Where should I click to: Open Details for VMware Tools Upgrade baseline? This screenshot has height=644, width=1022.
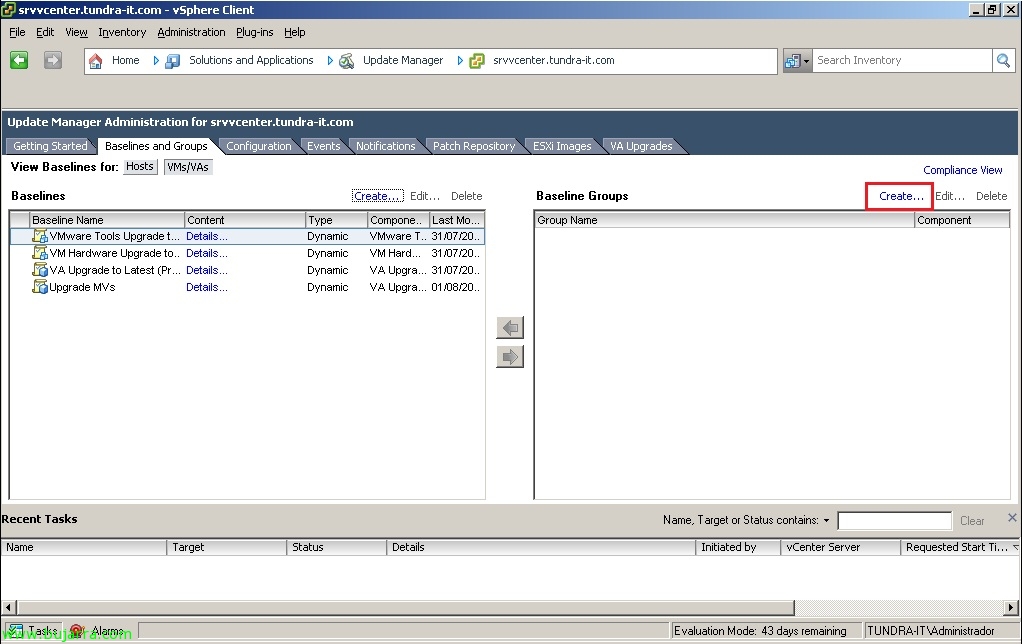pyautogui.click(x=207, y=236)
